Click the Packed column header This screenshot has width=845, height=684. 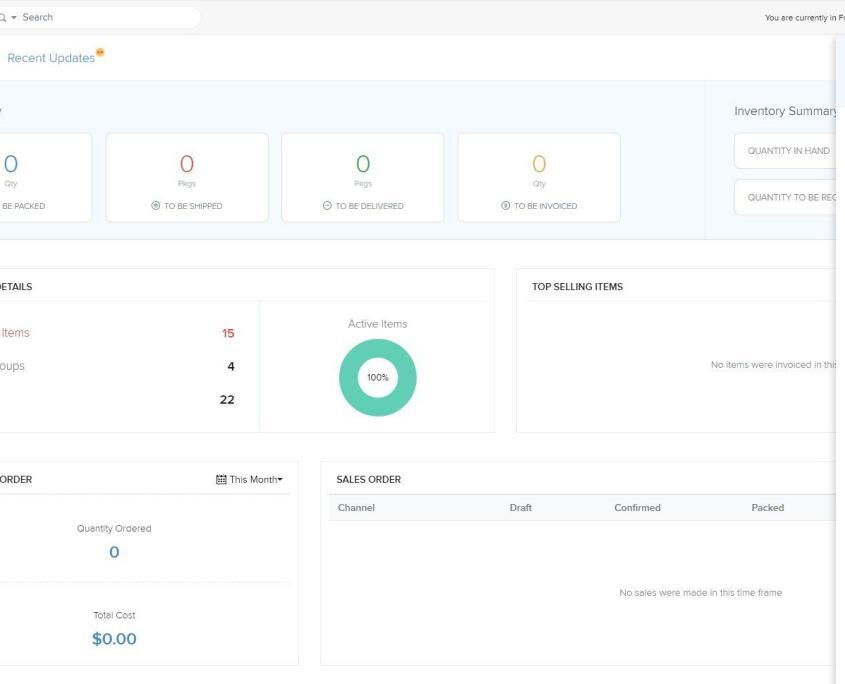click(x=767, y=508)
